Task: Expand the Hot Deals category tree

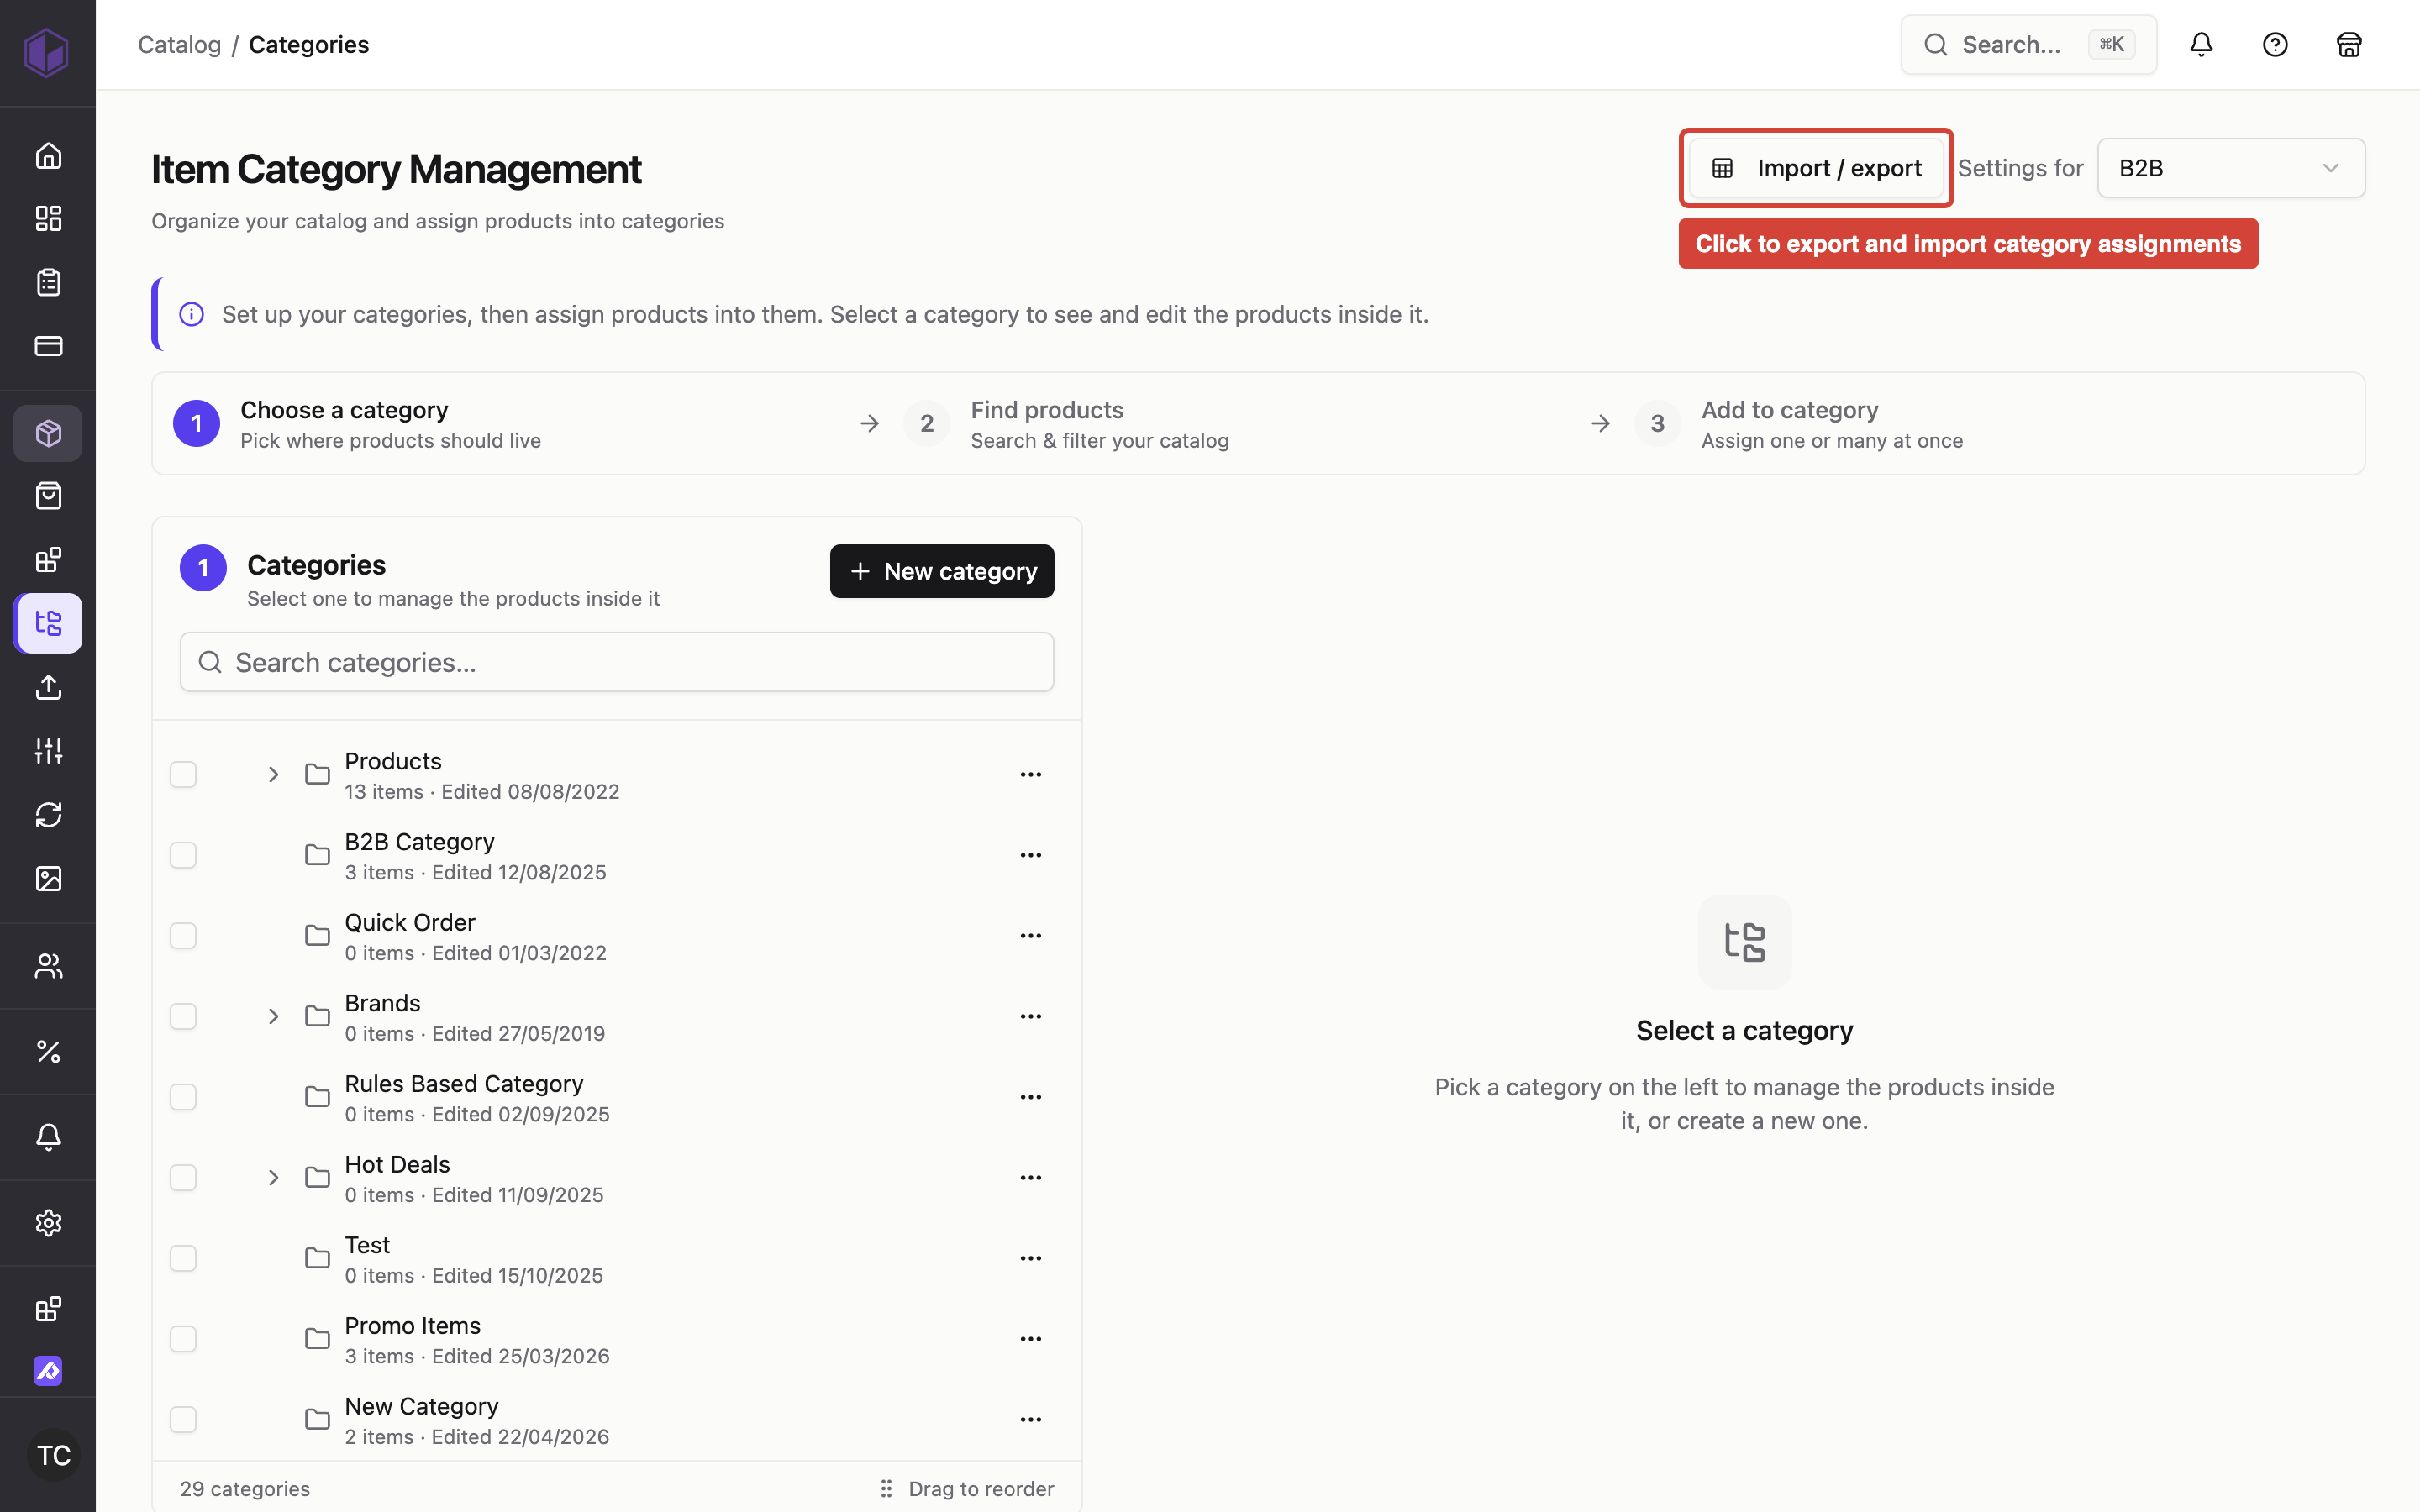Action: pyautogui.click(x=273, y=1177)
